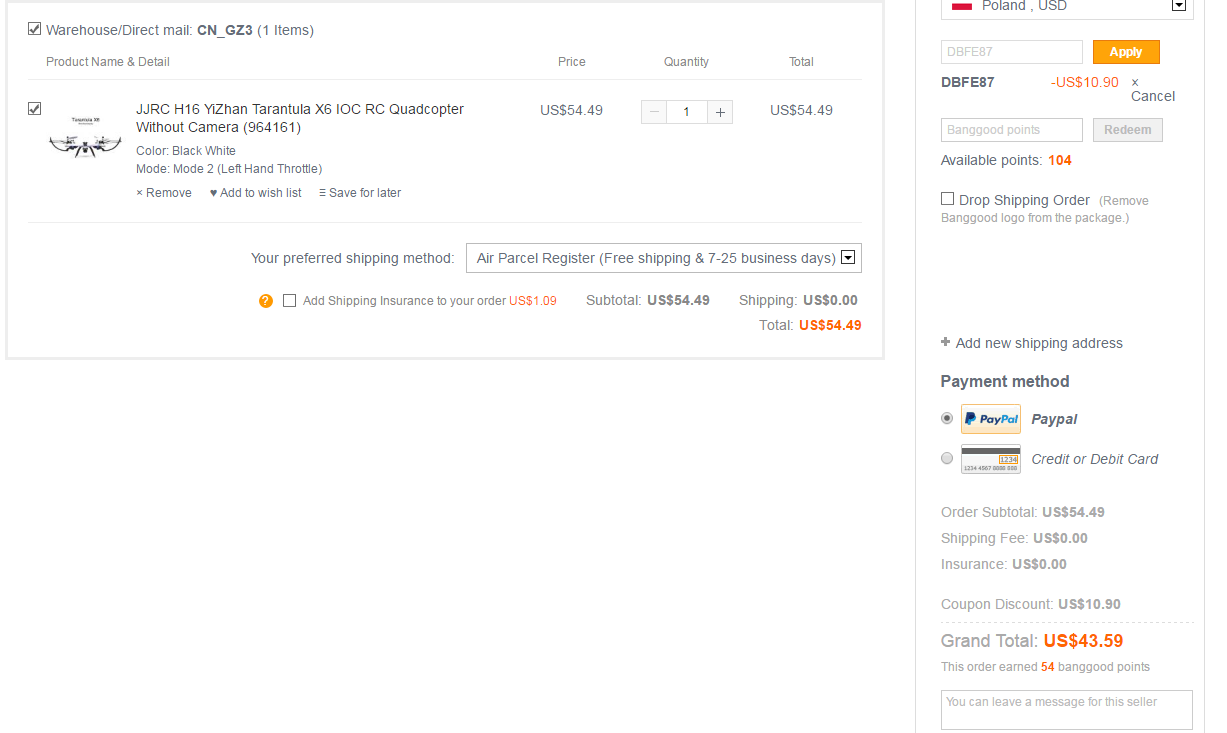
Task: Save the quadcopter for later
Action: 360,193
